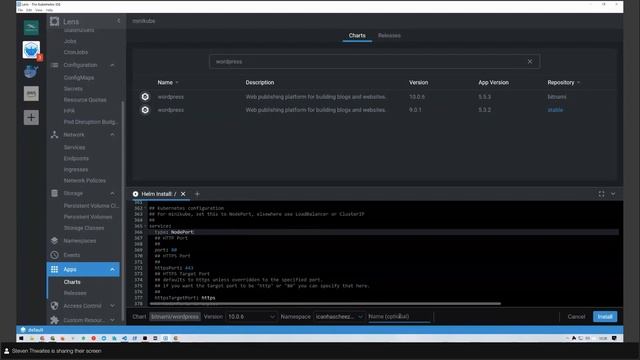Collapse the Network section chevron
The height and width of the screenshot is (360, 640).
coord(112,135)
